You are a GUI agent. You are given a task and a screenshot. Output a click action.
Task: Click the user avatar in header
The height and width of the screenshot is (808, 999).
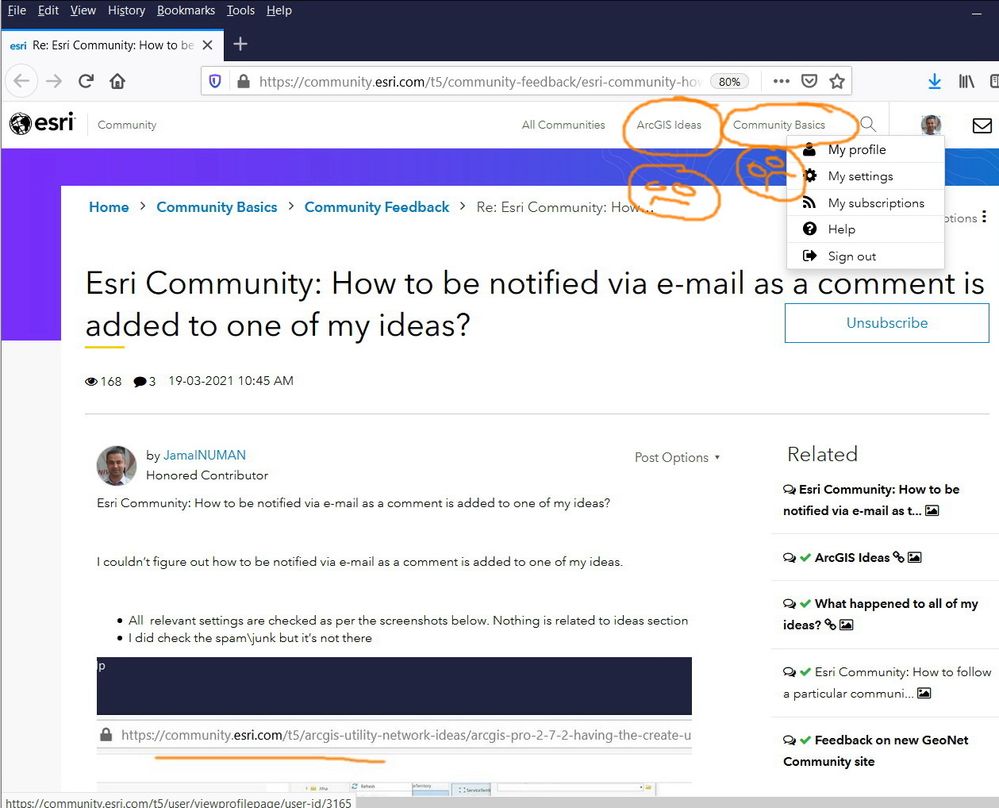[x=931, y=124]
